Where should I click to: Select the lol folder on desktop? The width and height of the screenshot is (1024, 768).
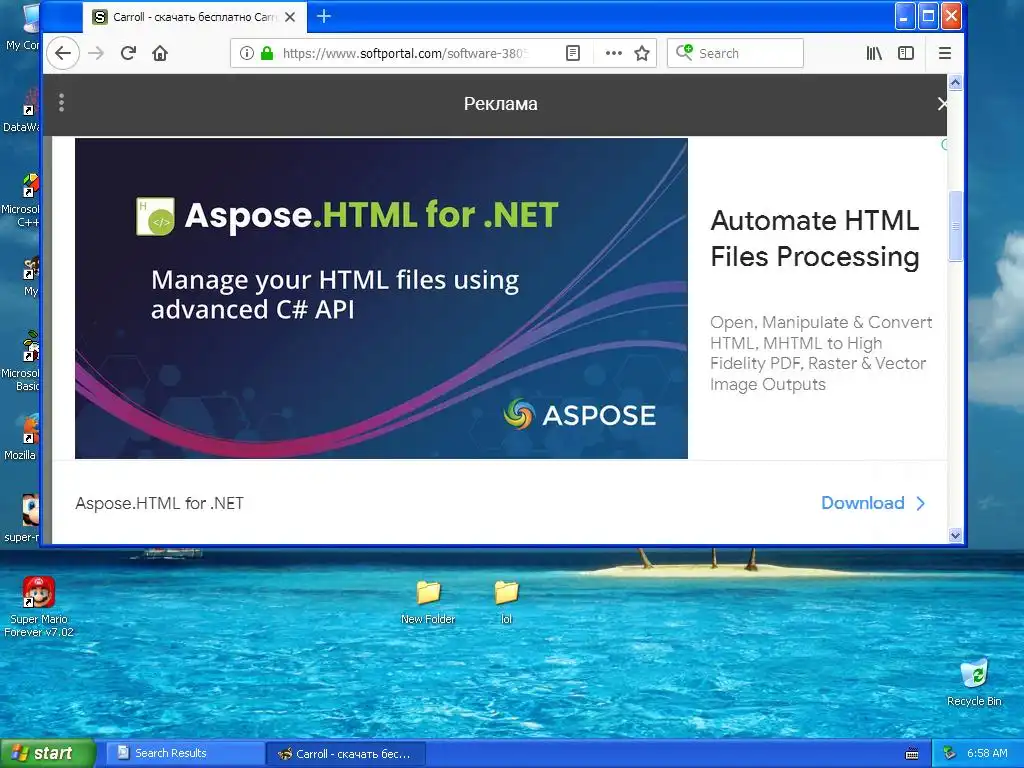click(x=506, y=602)
